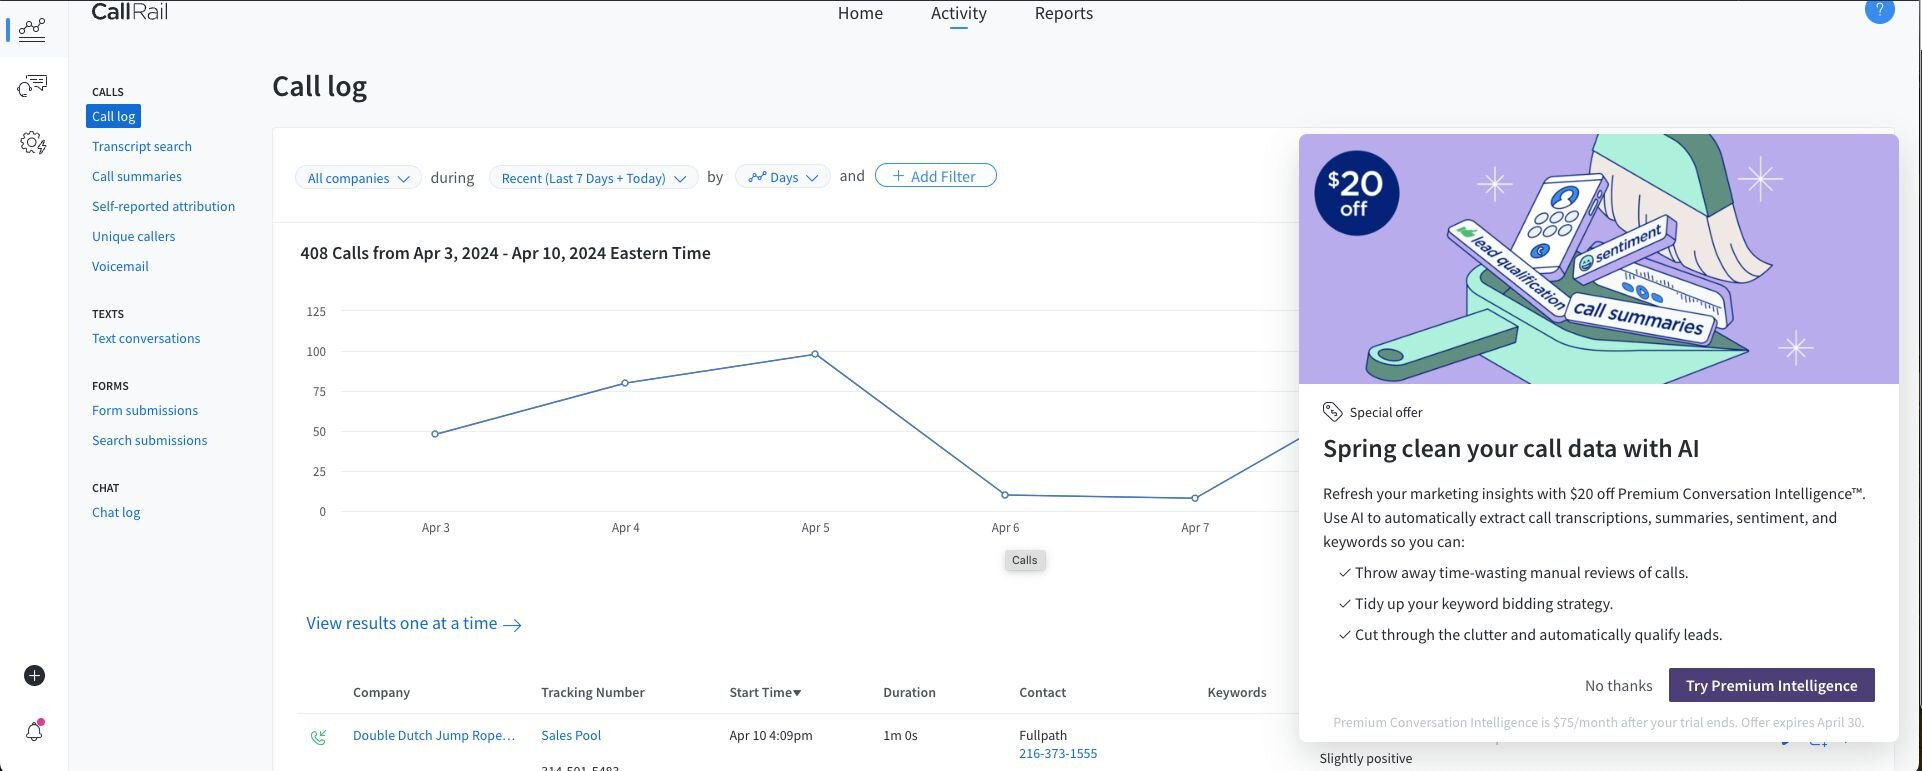Image resolution: width=1922 pixels, height=771 pixels.
Task: Open the Recent (Last 7 Days + Today) dropdown
Action: pyautogui.click(x=593, y=178)
